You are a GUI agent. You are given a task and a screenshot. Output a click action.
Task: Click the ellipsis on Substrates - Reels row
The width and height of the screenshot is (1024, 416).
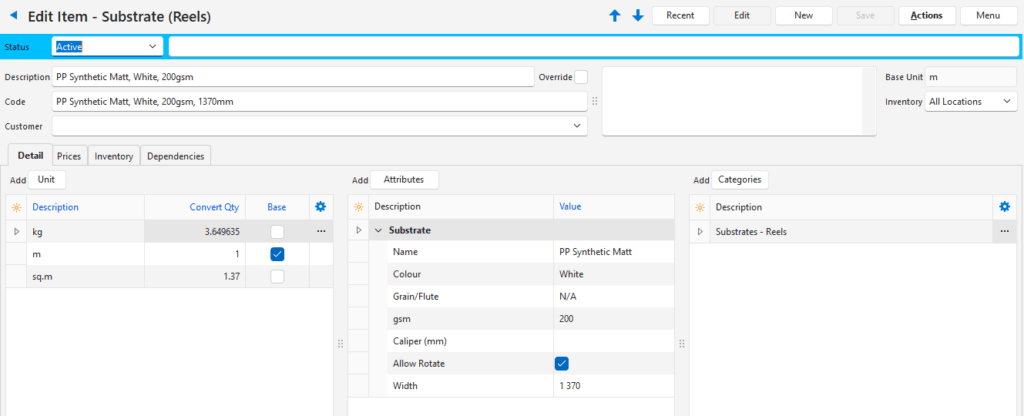coord(1005,231)
